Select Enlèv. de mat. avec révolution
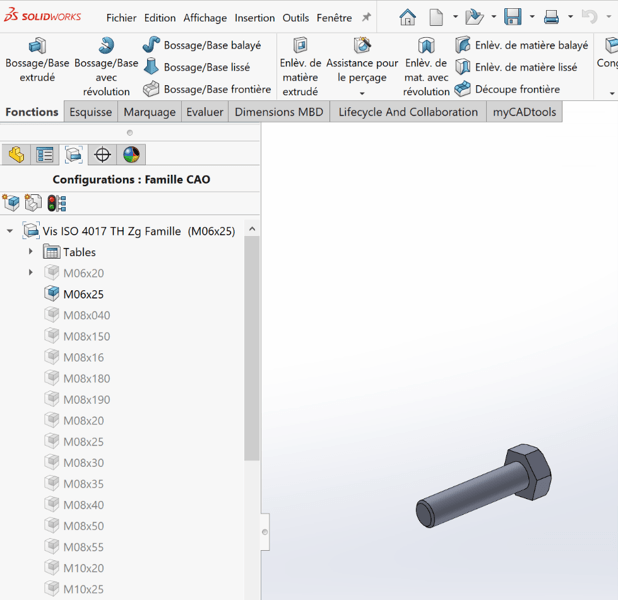 426,67
